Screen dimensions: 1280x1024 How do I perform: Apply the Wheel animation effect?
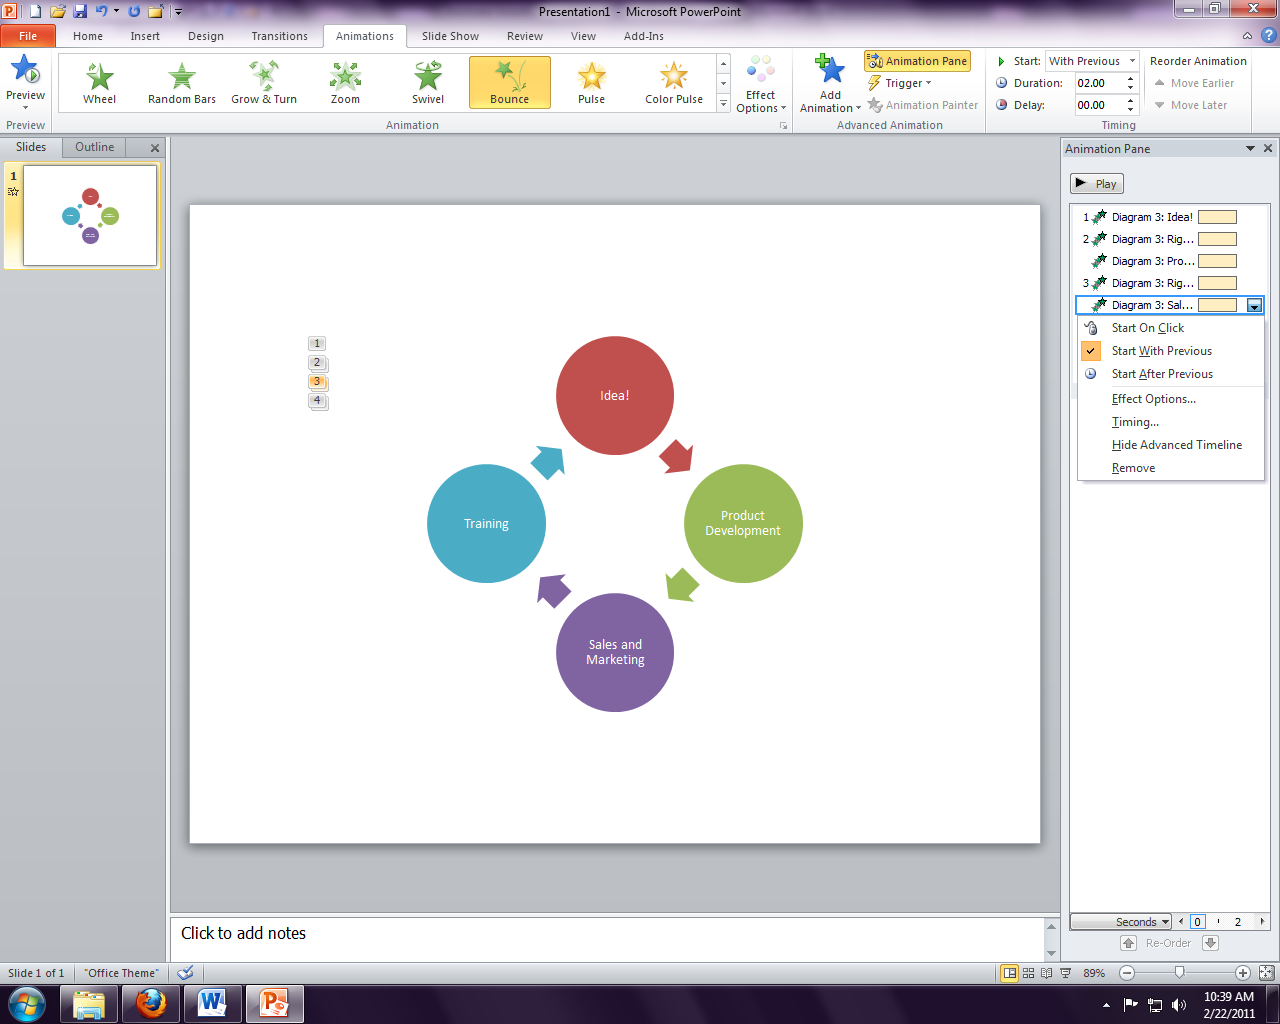pos(99,80)
